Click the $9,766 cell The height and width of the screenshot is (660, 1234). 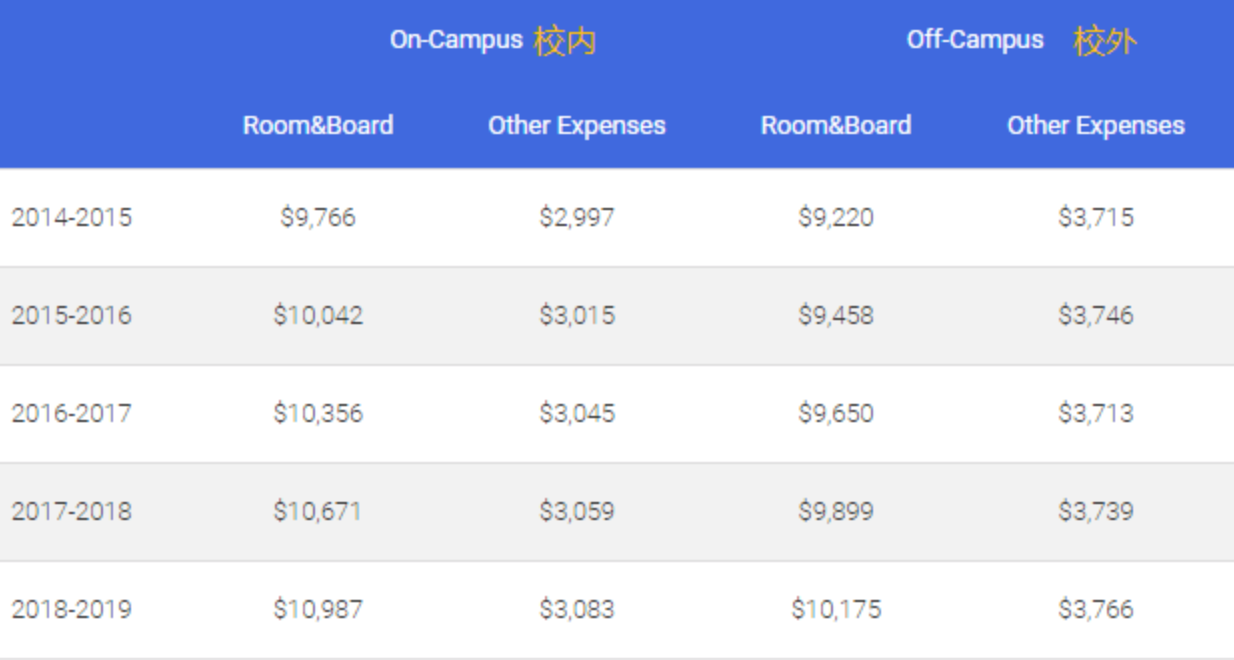pos(318,218)
